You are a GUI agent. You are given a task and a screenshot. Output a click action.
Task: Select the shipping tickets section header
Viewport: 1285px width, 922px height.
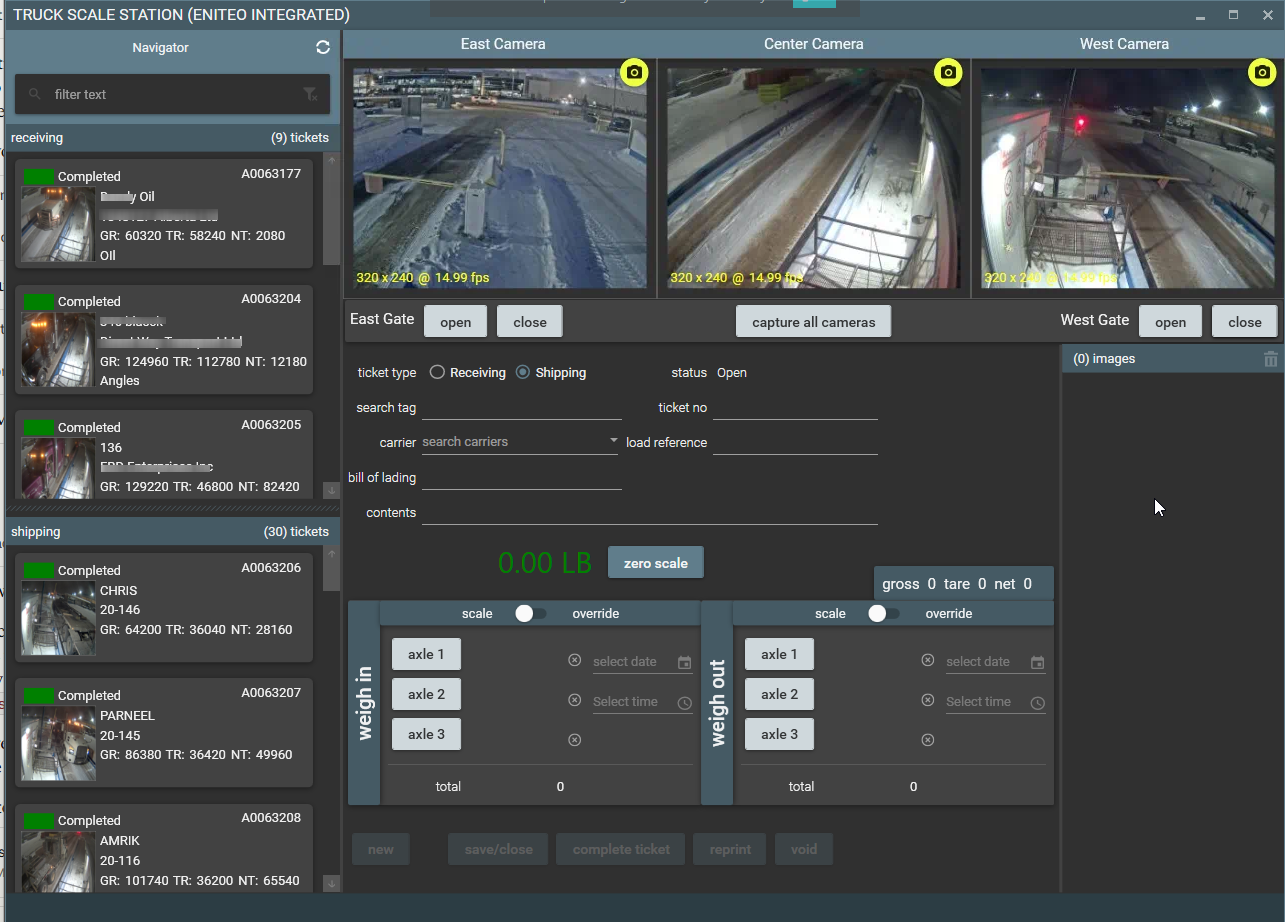point(170,531)
